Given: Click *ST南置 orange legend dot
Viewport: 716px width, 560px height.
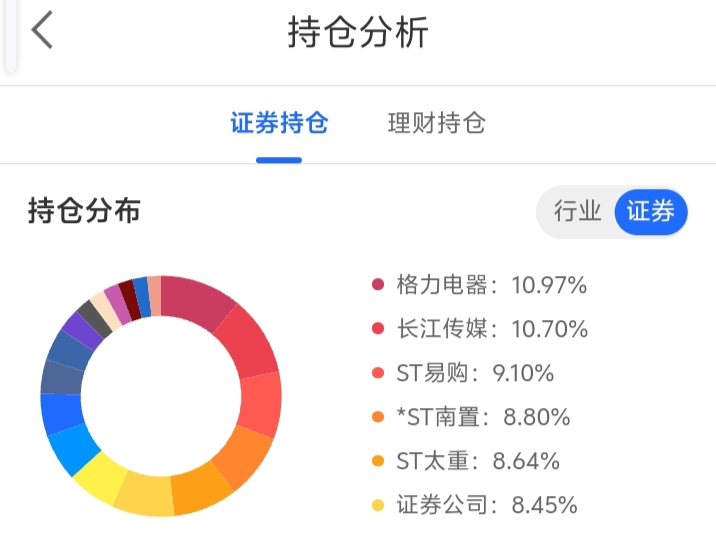Looking at the screenshot, I should [378, 417].
